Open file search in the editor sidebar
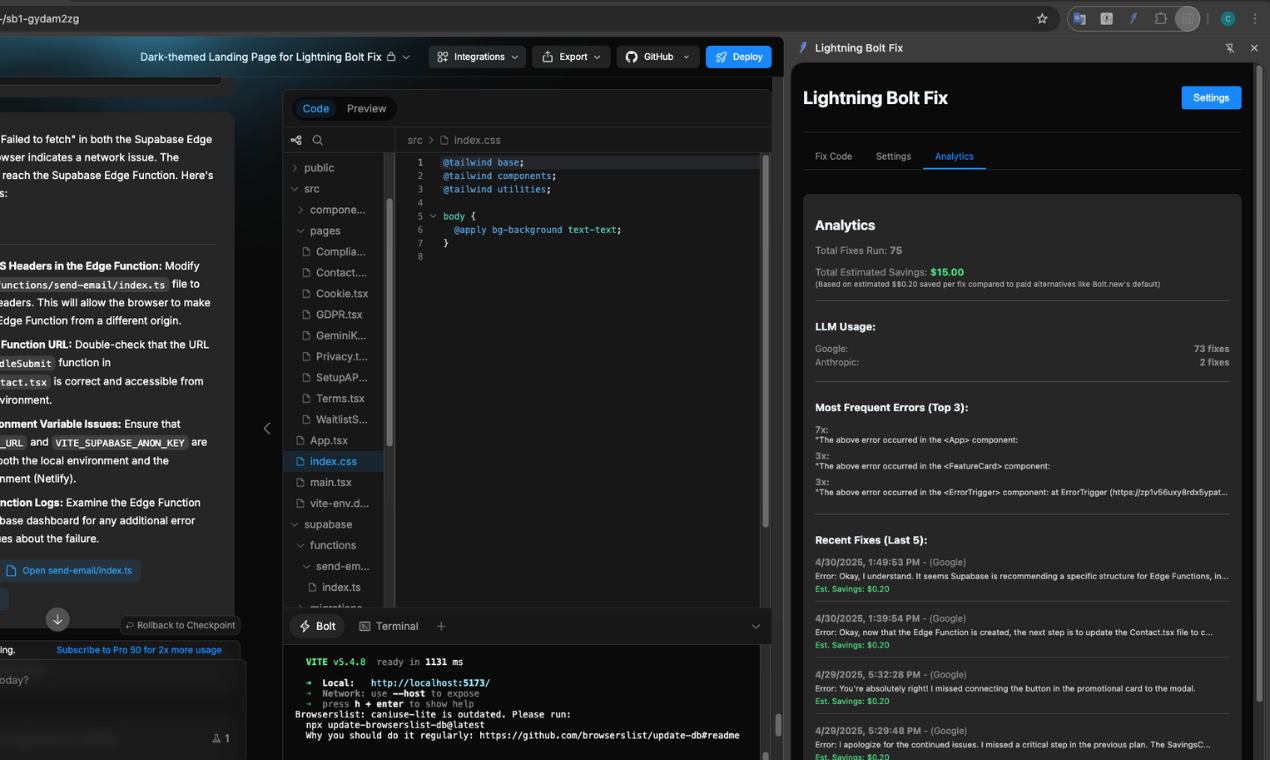The image size is (1270, 760). pyautogui.click(x=318, y=140)
